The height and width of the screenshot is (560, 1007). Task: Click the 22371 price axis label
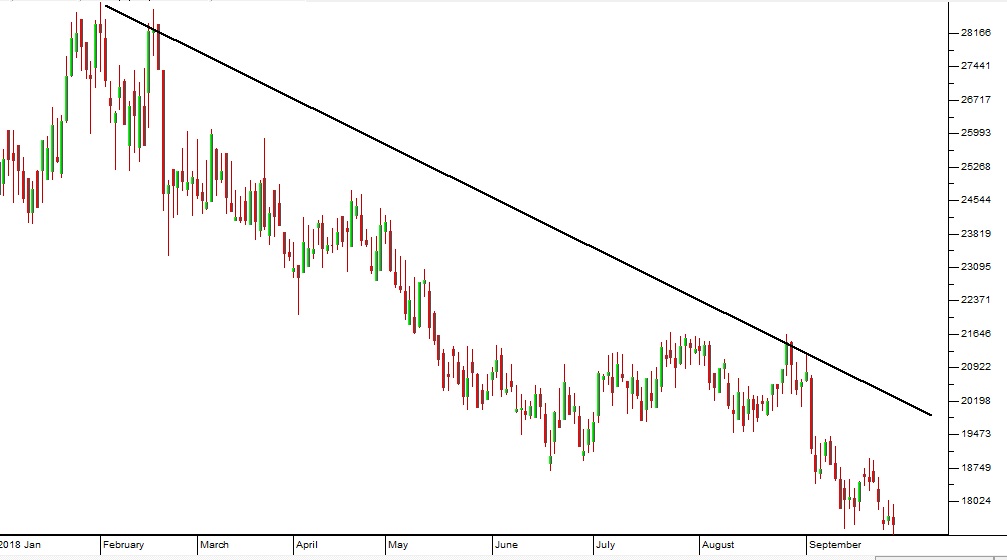coord(976,300)
